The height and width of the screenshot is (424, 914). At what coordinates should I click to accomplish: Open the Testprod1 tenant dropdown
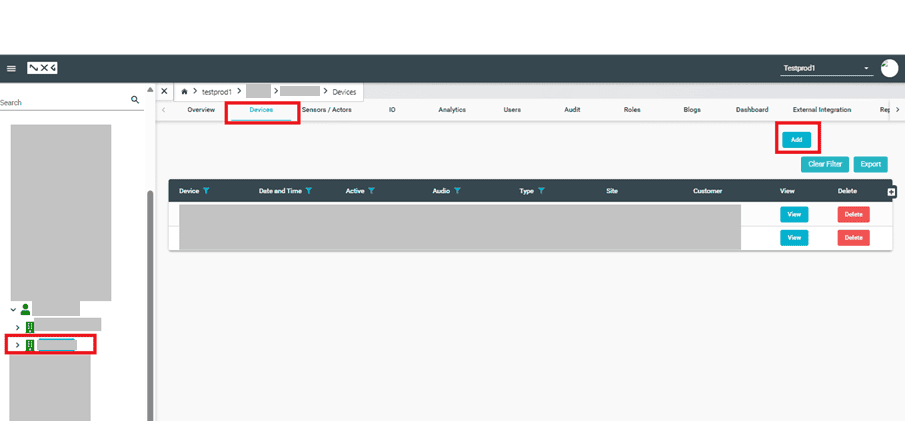(x=826, y=69)
